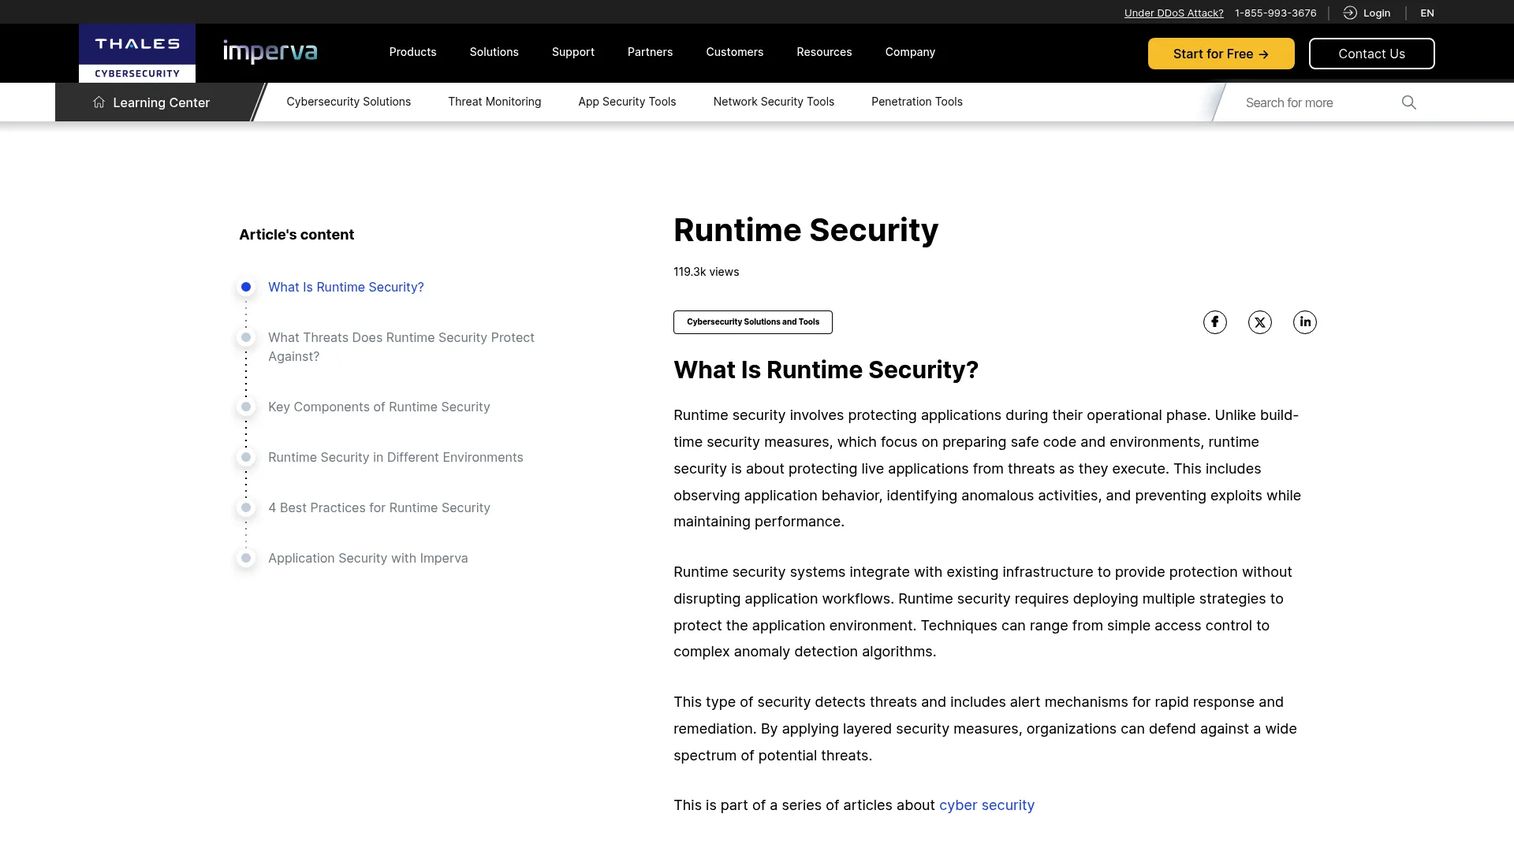Viewport: 1514px width, 851px height.
Task: Click the Search for more field
Action: tap(1318, 102)
